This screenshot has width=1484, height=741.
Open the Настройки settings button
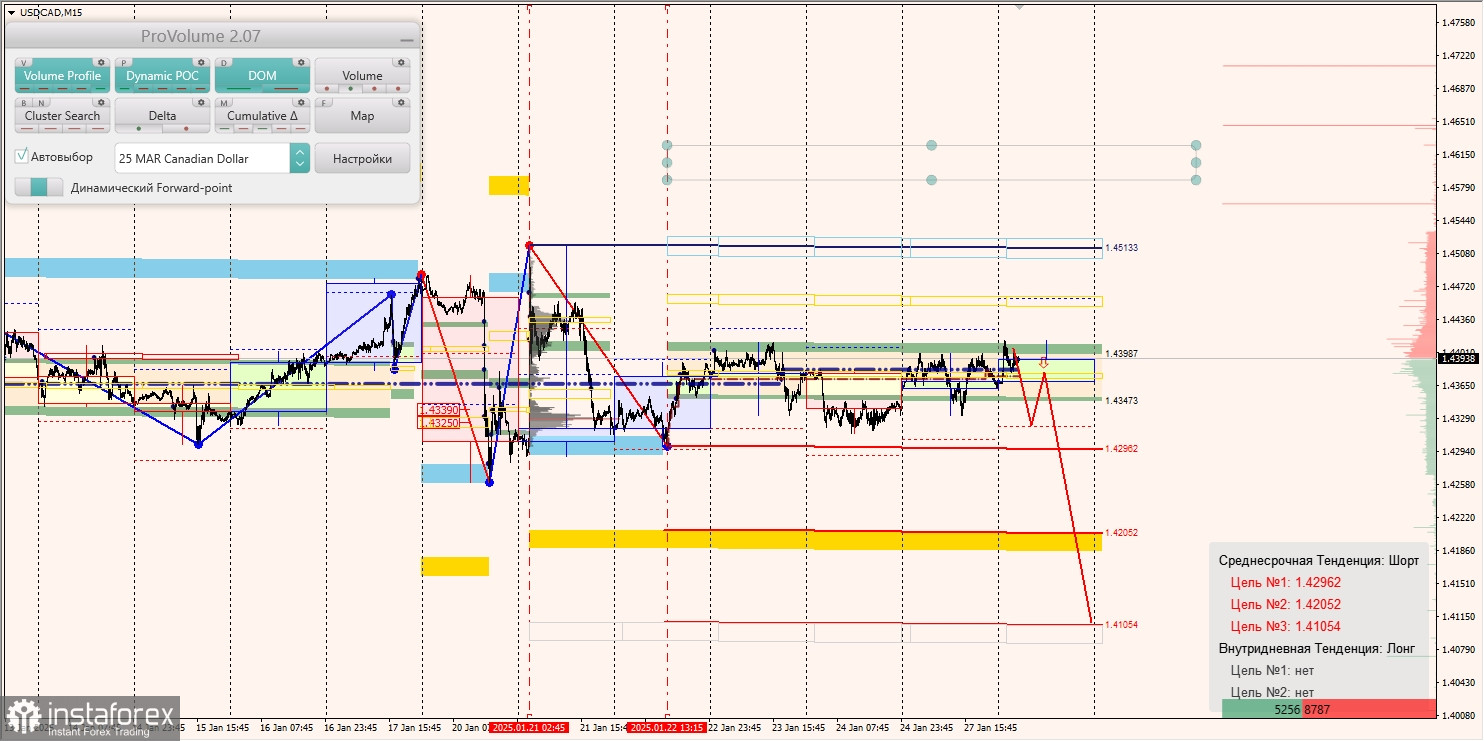pyautogui.click(x=362, y=158)
